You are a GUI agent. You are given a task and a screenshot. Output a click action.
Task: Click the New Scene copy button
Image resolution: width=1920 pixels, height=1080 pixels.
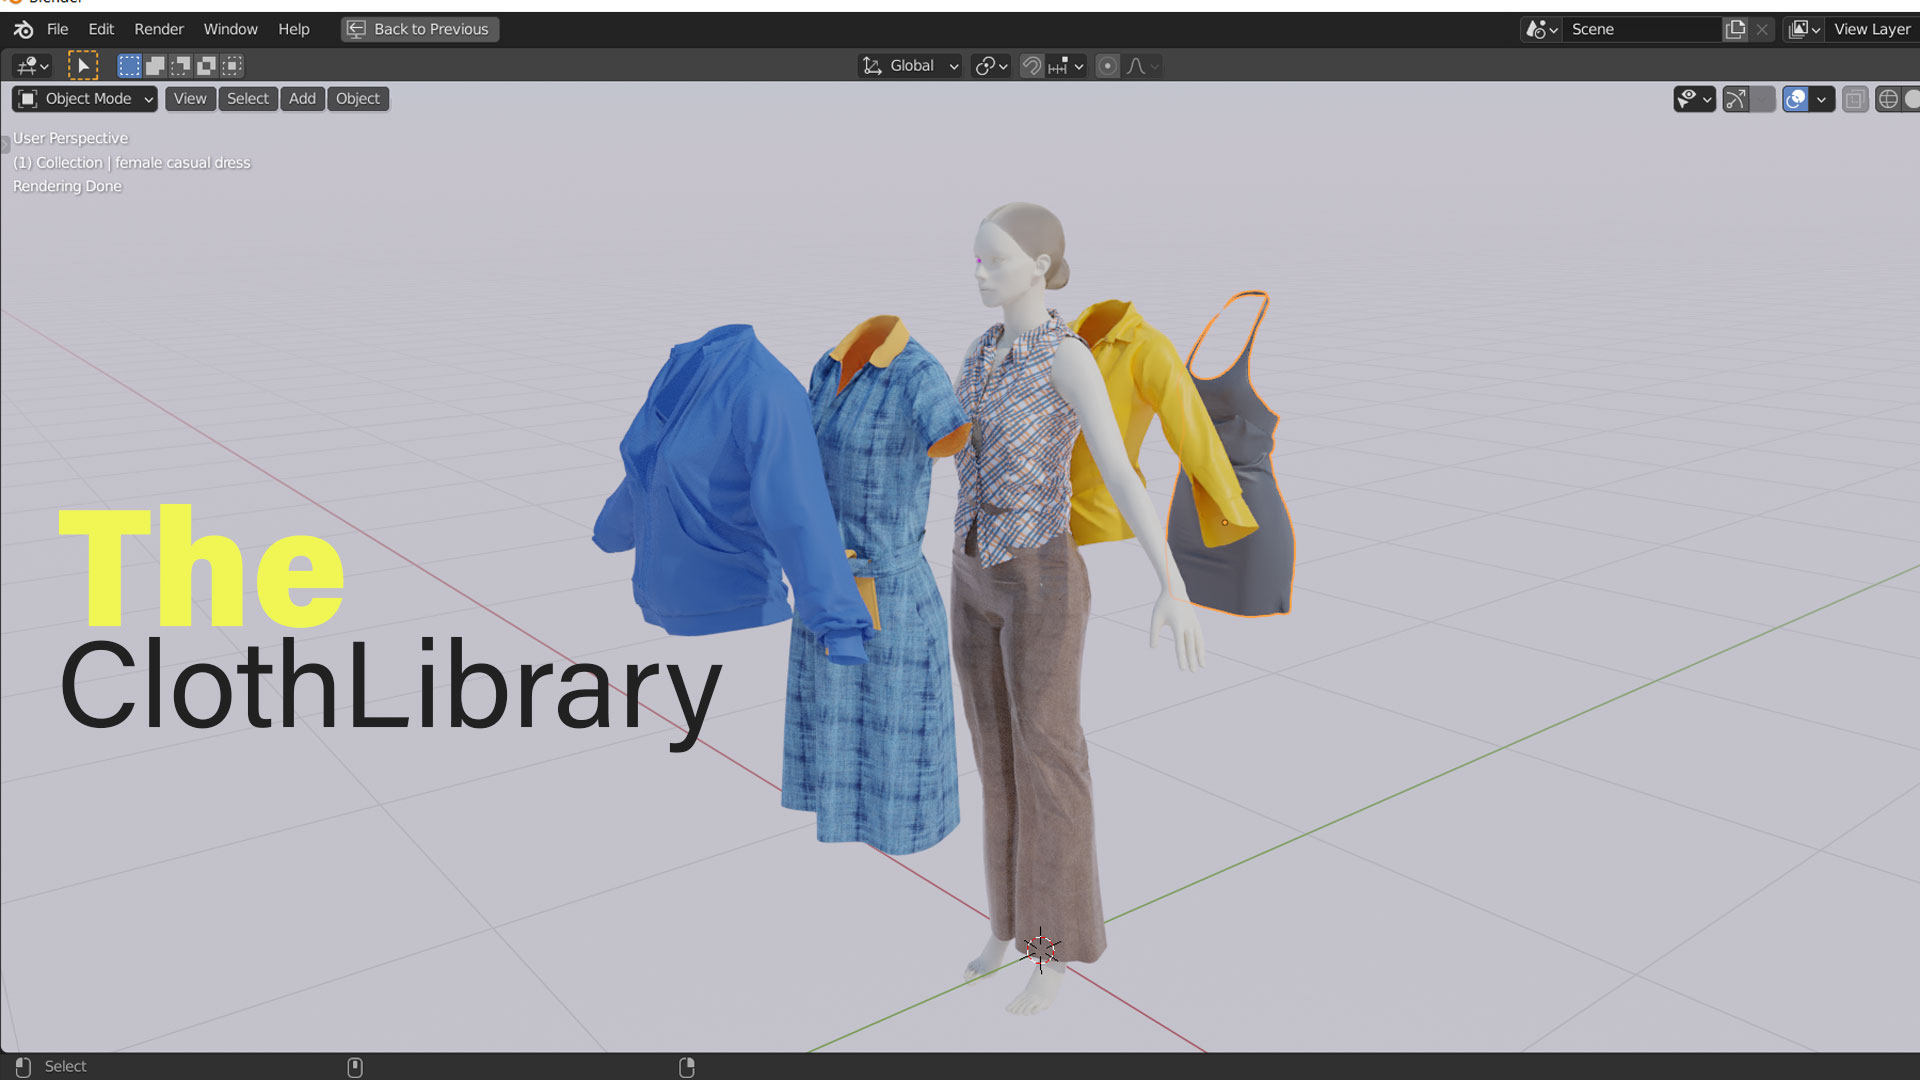1735,29
